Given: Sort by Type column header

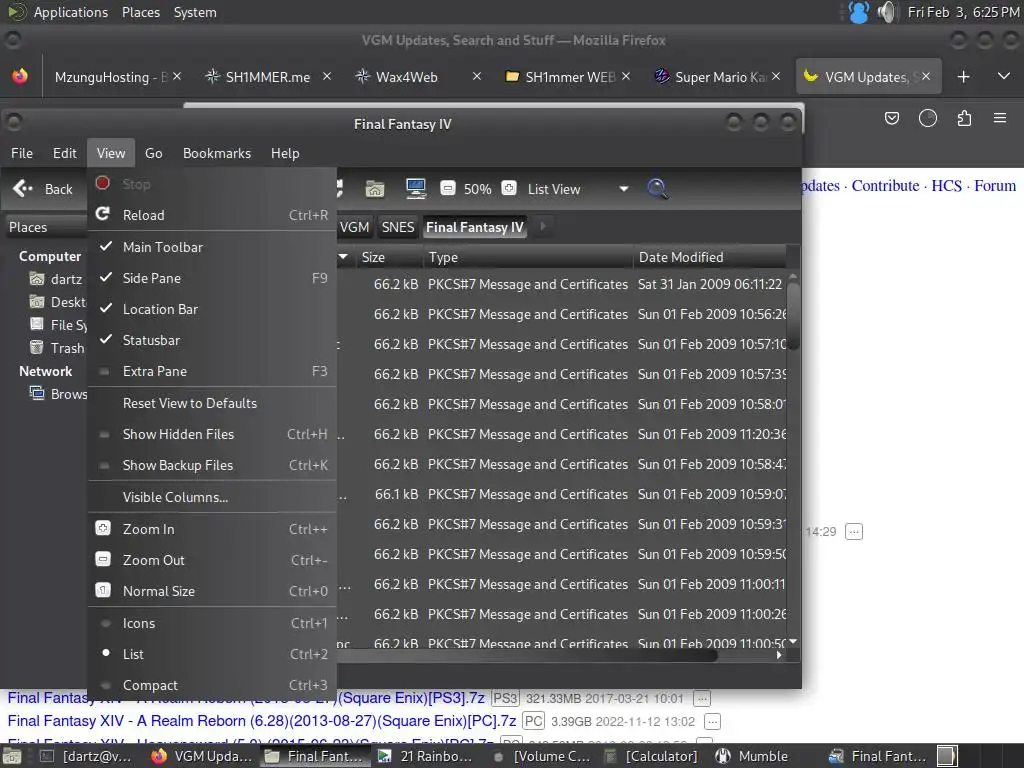Looking at the screenshot, I should point(528,257).
